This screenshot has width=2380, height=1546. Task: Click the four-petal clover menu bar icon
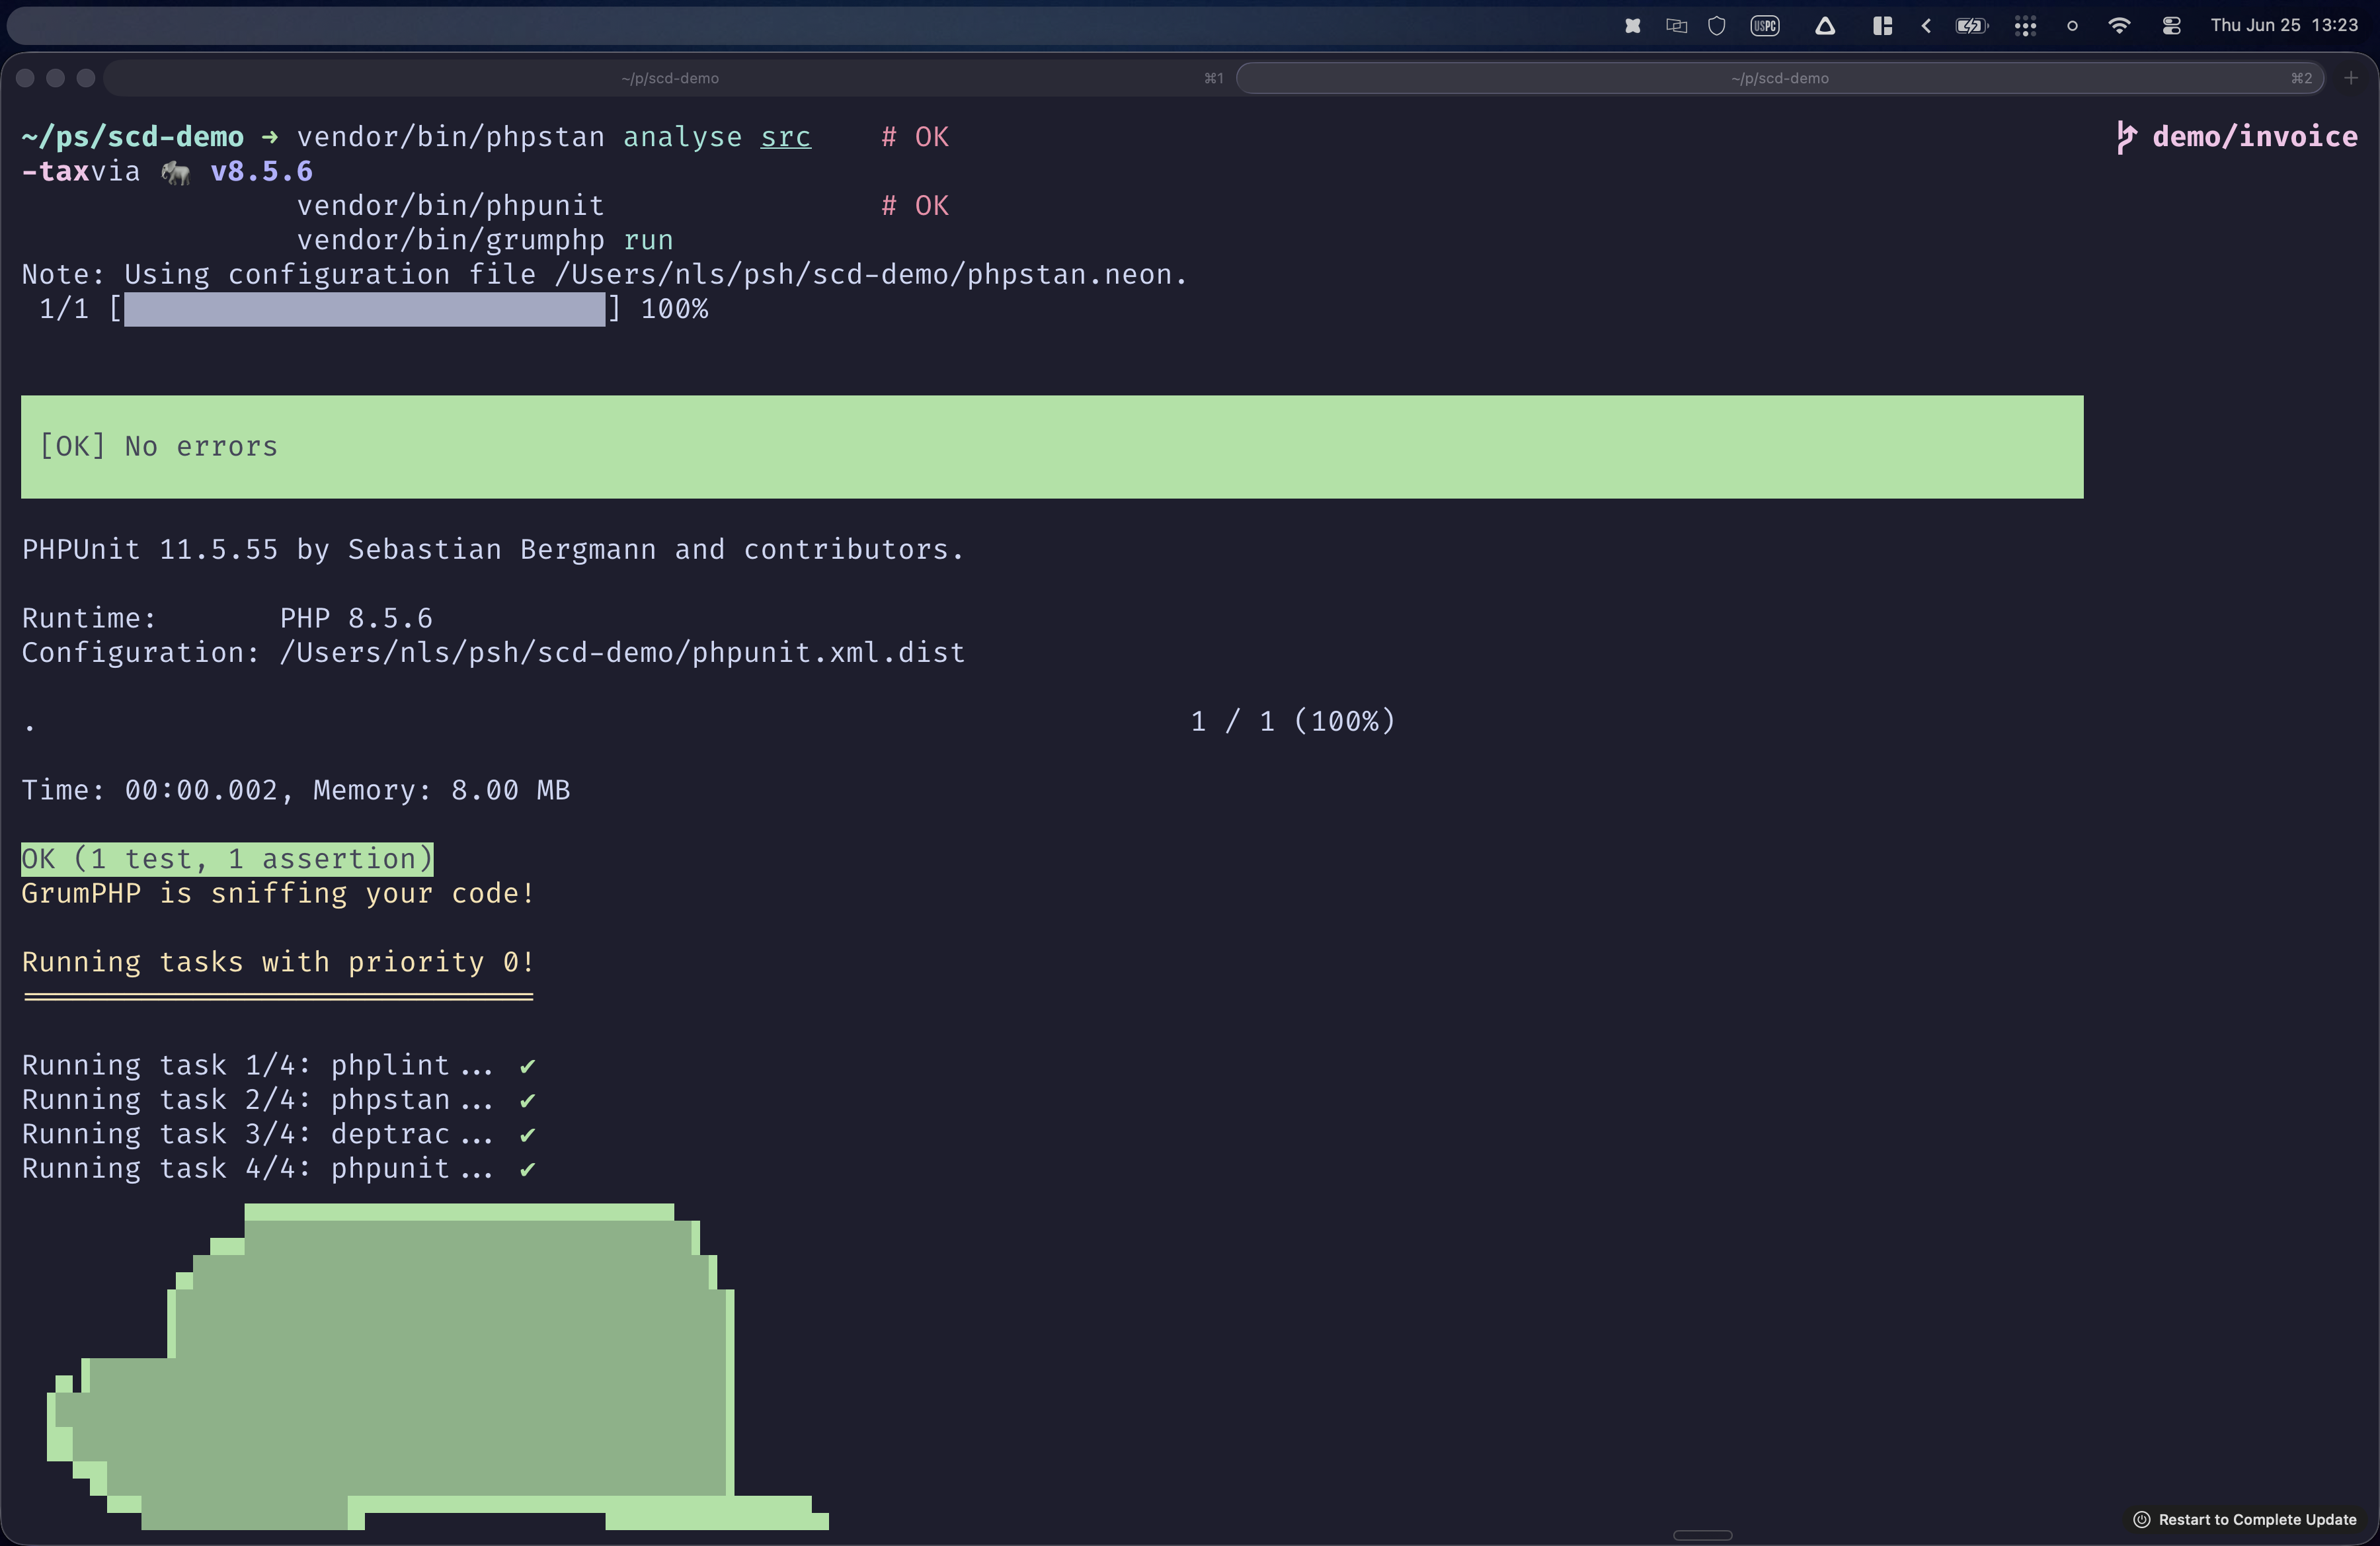(1633, 26)
